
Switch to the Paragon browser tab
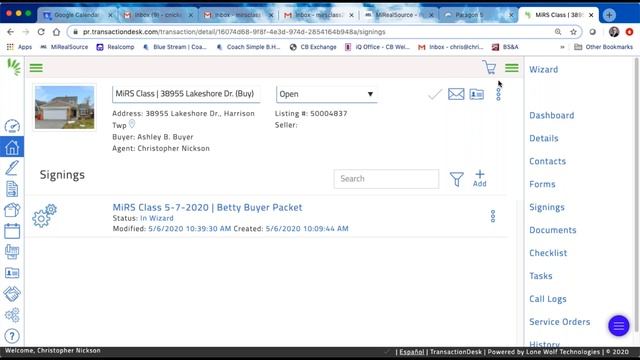478,15
